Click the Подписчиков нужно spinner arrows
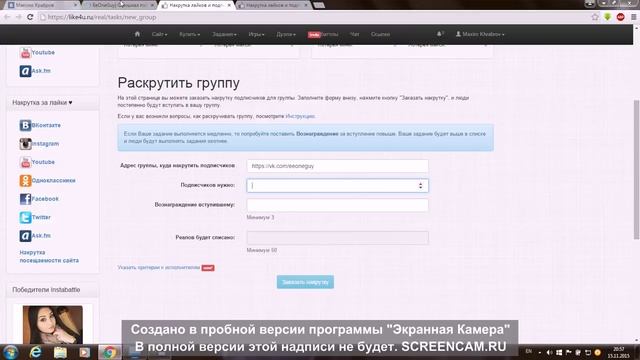Image resolution: width=640 pixels, height=360 pixels. point(420,186)
